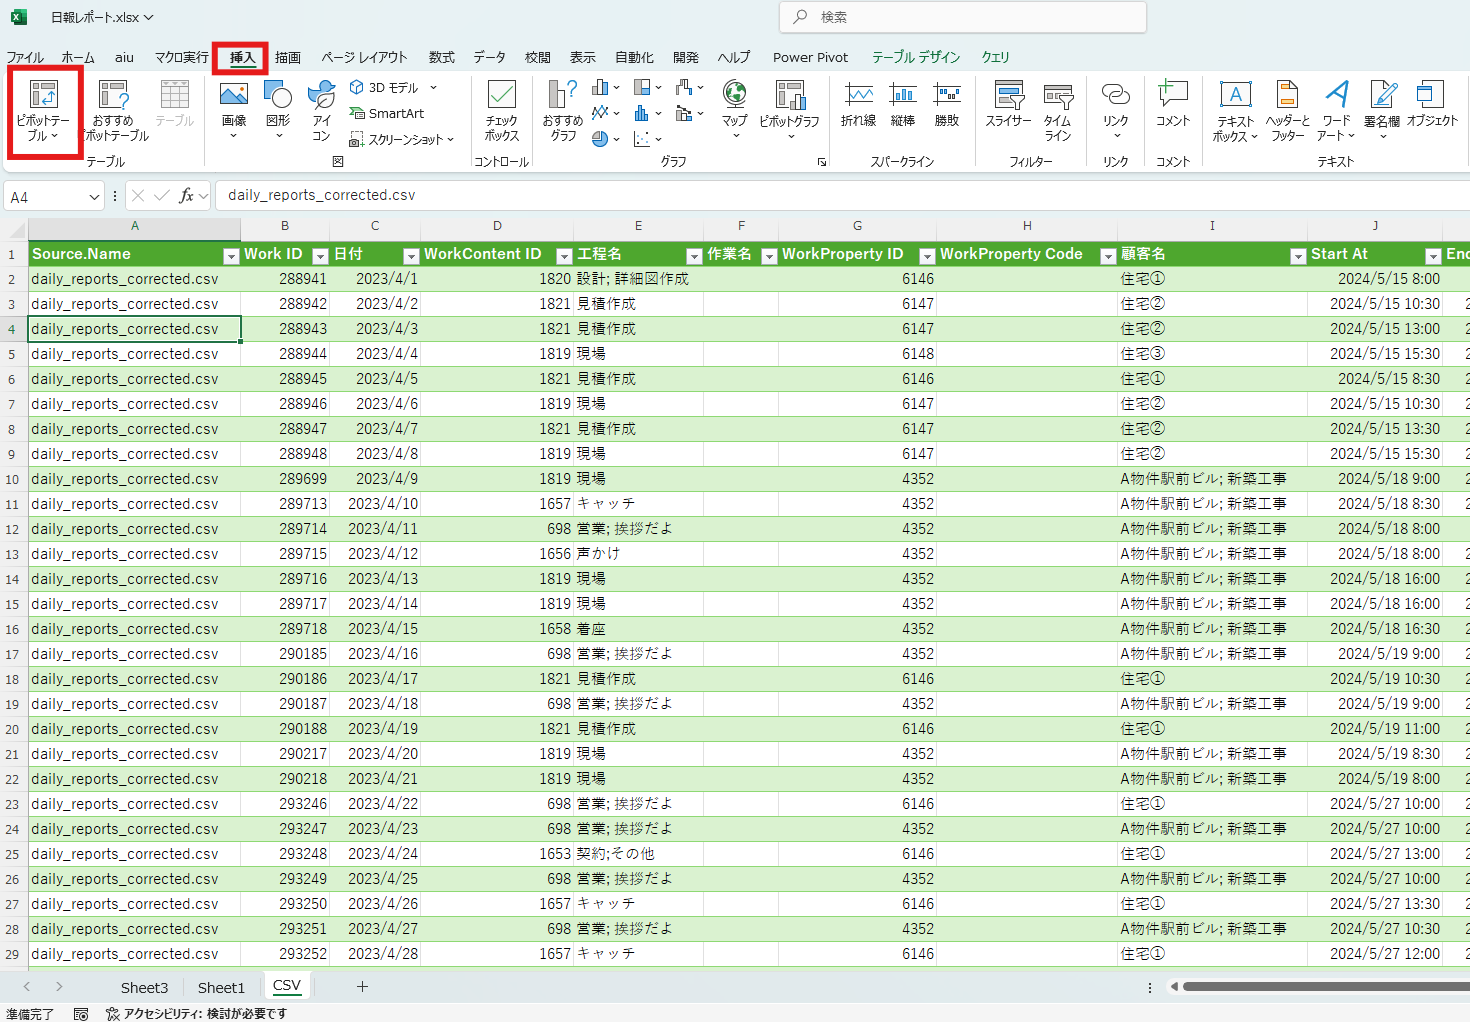Viewport: 1470px width, 1022px height.
Task: Open the macro recording status bar icon
Action: (81, 1013)
